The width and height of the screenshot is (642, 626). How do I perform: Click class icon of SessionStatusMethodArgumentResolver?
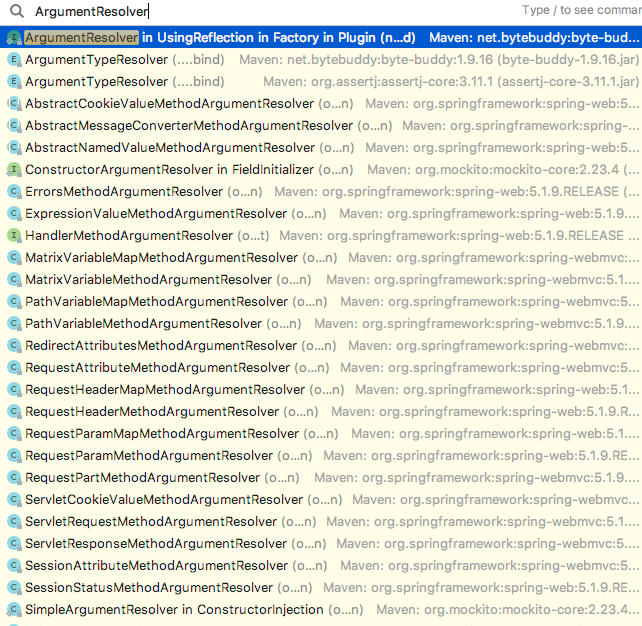pyautogui.click(x=14, y=588)
